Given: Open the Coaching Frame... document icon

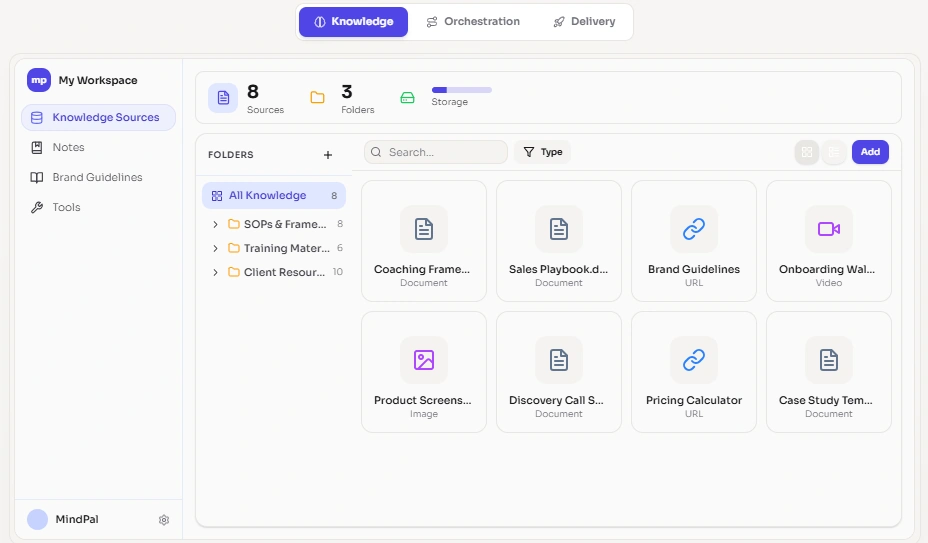Looking at the screenshot, I should [x=424, y=229].
